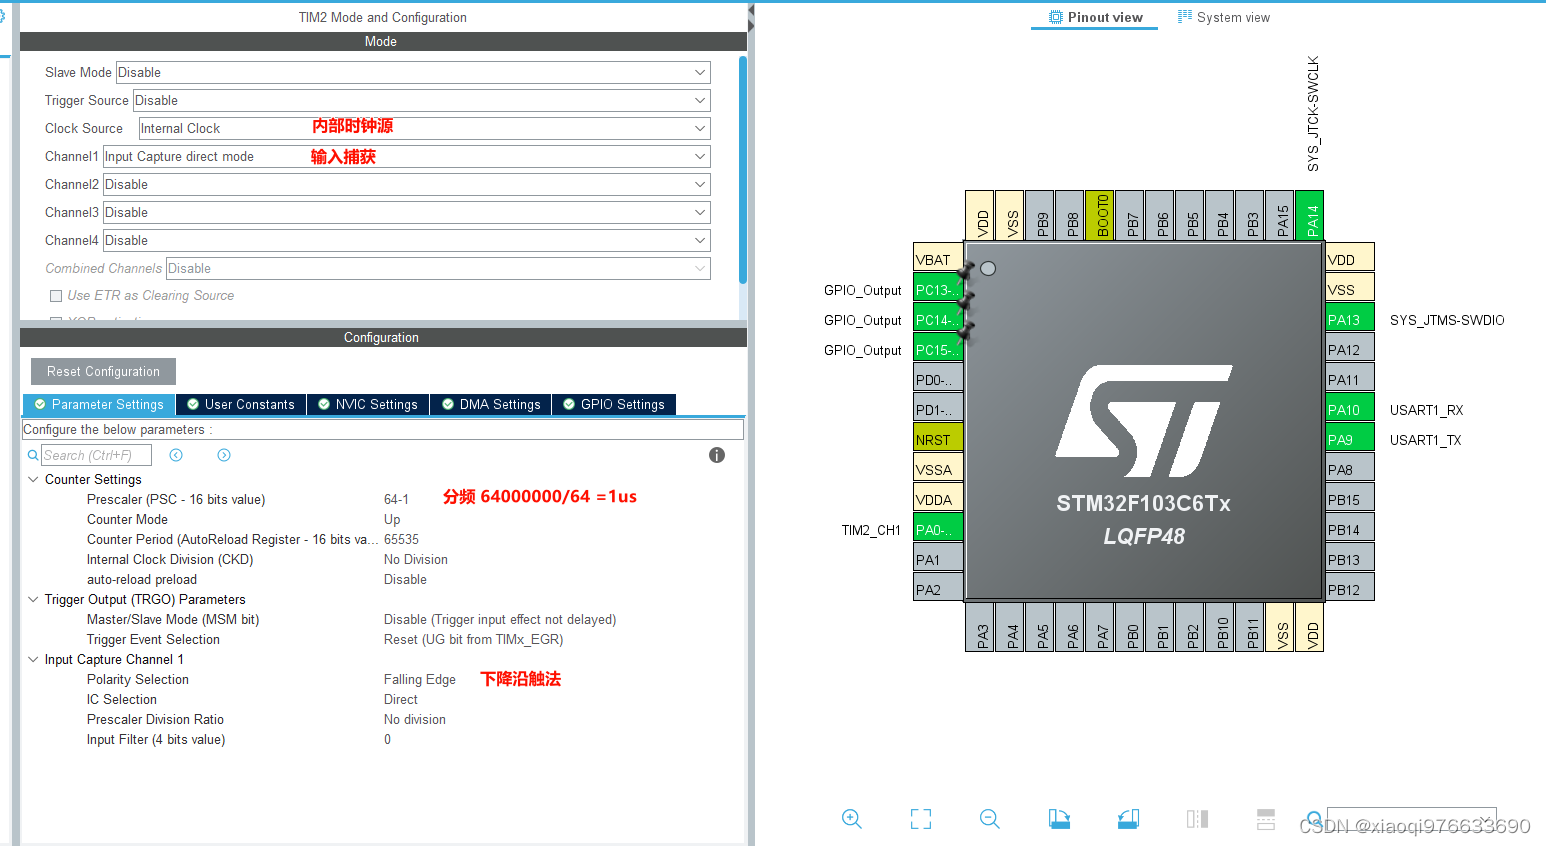Zoom in on the pinout view
Viewport: 1546px width, 846px height.
[852, 819]
